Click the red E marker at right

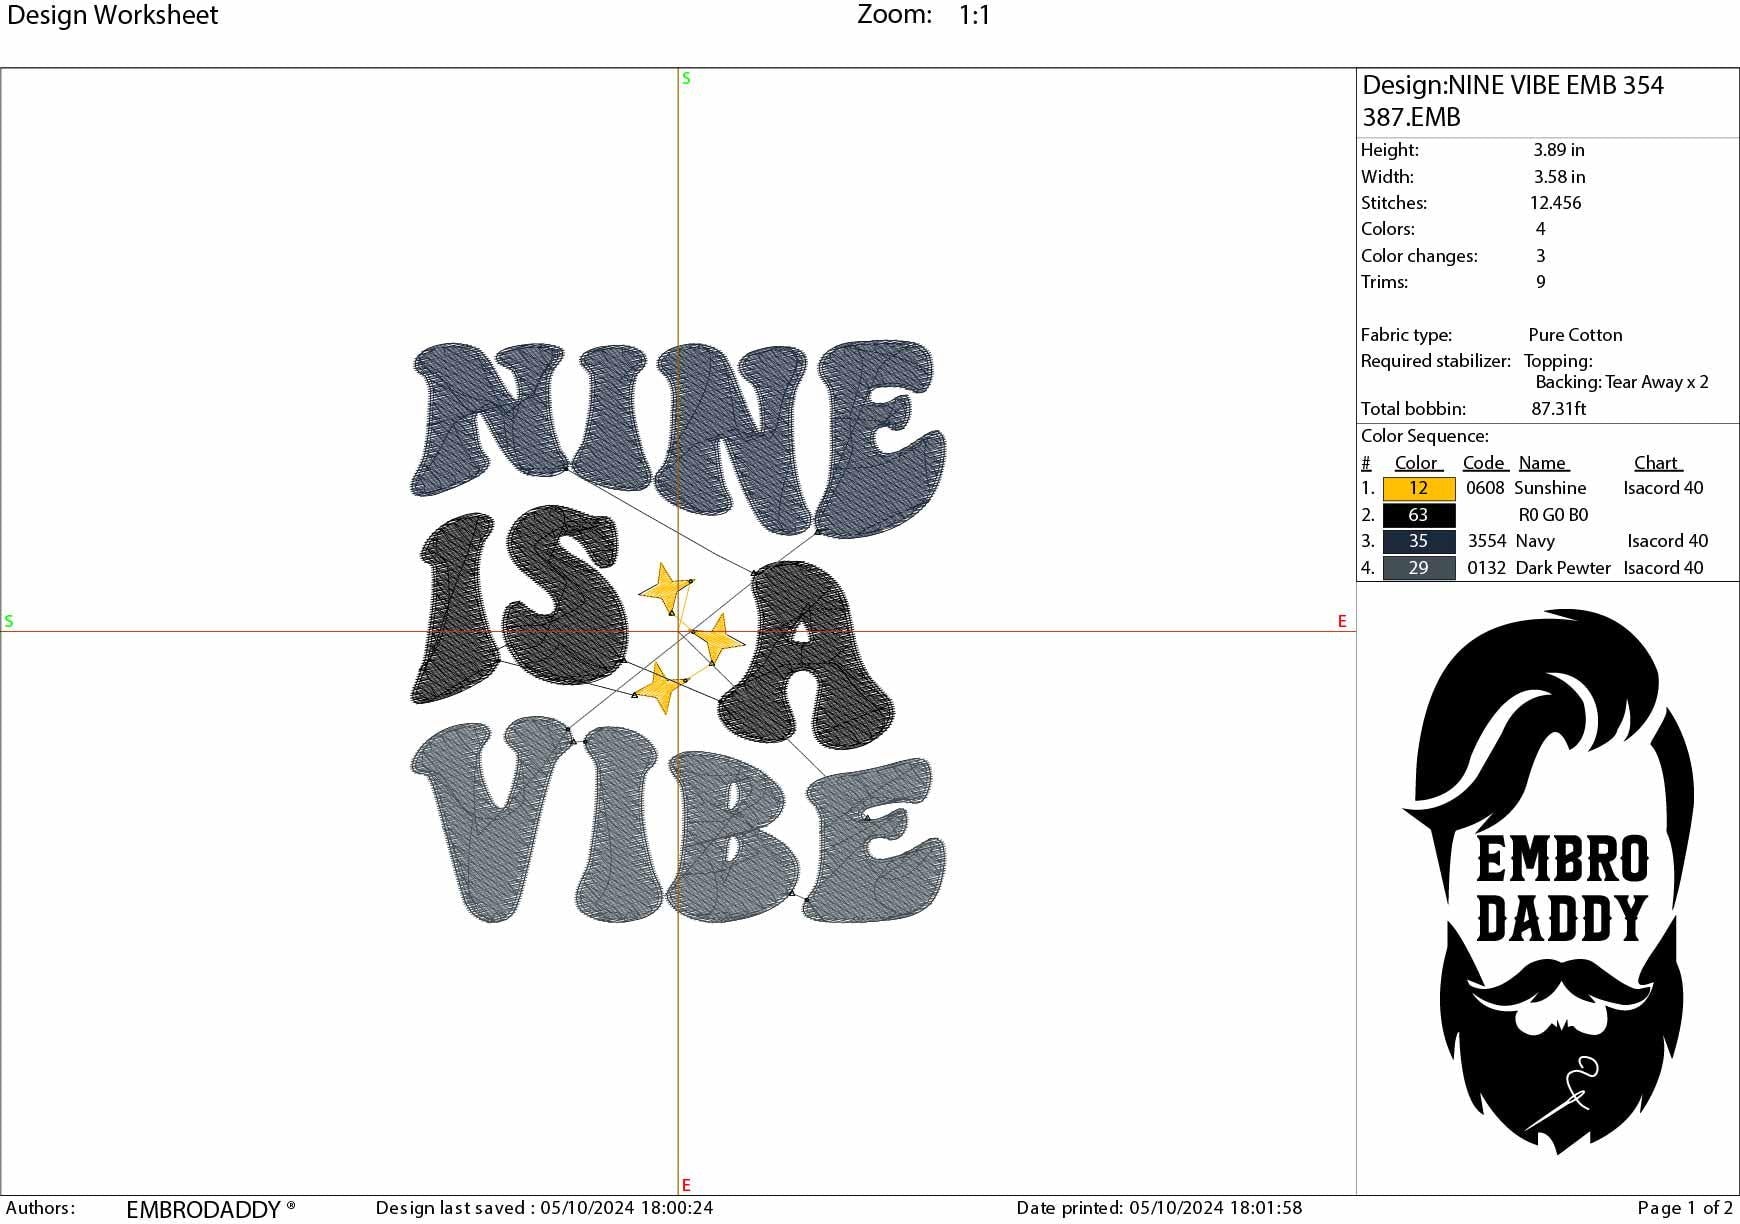tap(1342, 621)
